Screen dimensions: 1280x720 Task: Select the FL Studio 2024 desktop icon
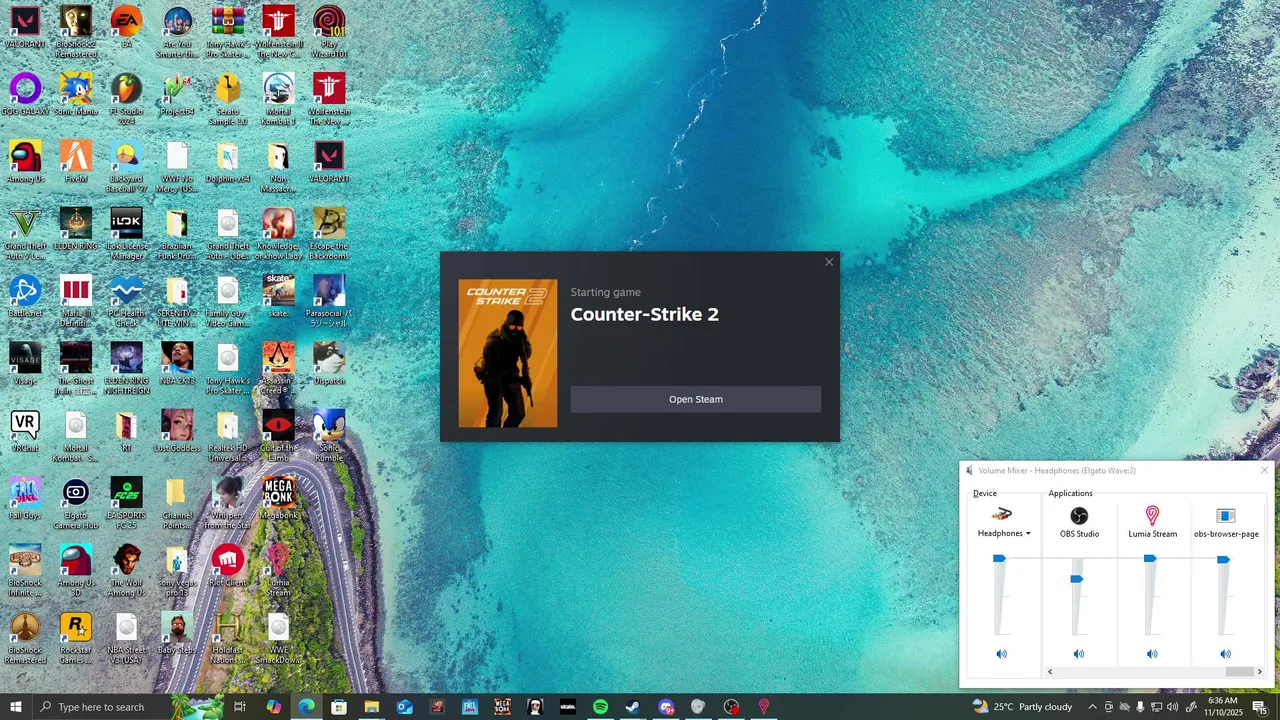[126, 98]
